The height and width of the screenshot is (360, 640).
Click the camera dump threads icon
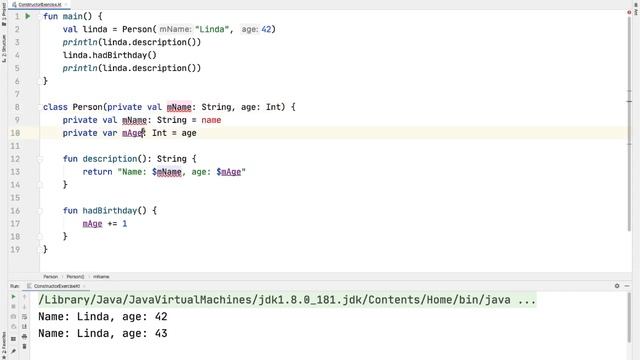[x=13, y=316]
